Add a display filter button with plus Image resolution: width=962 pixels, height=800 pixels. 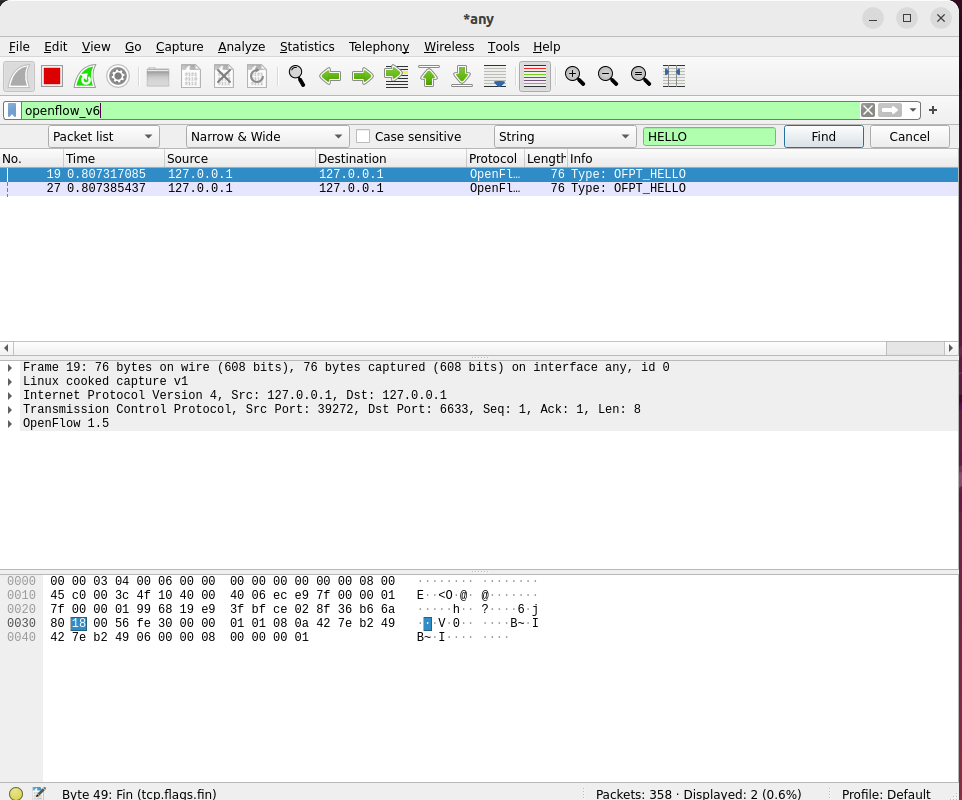pyautogui.click(x=933, y=110)
